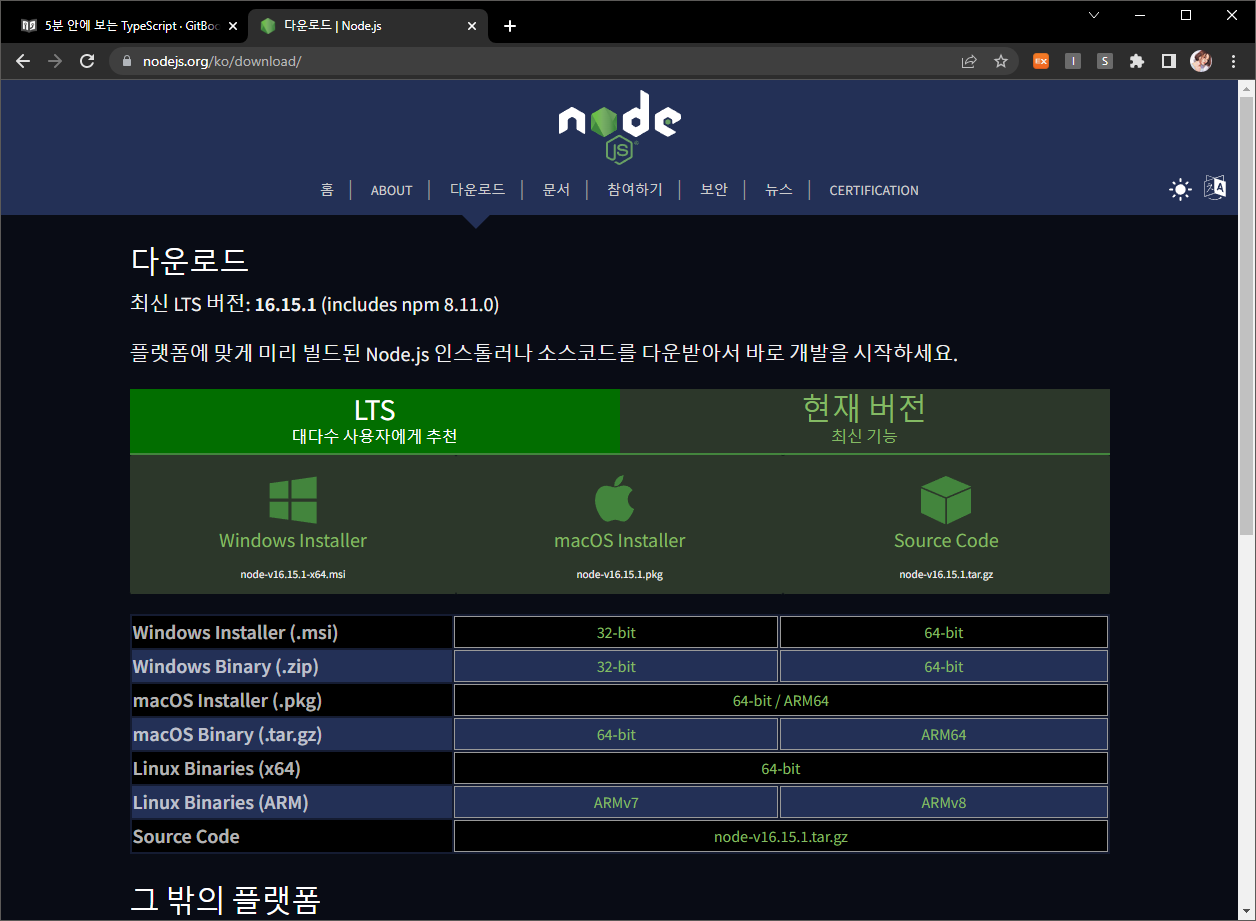This screenshot has width=1256, height=921.
Task: Click the site lock icon
Action: click(127, 61)
